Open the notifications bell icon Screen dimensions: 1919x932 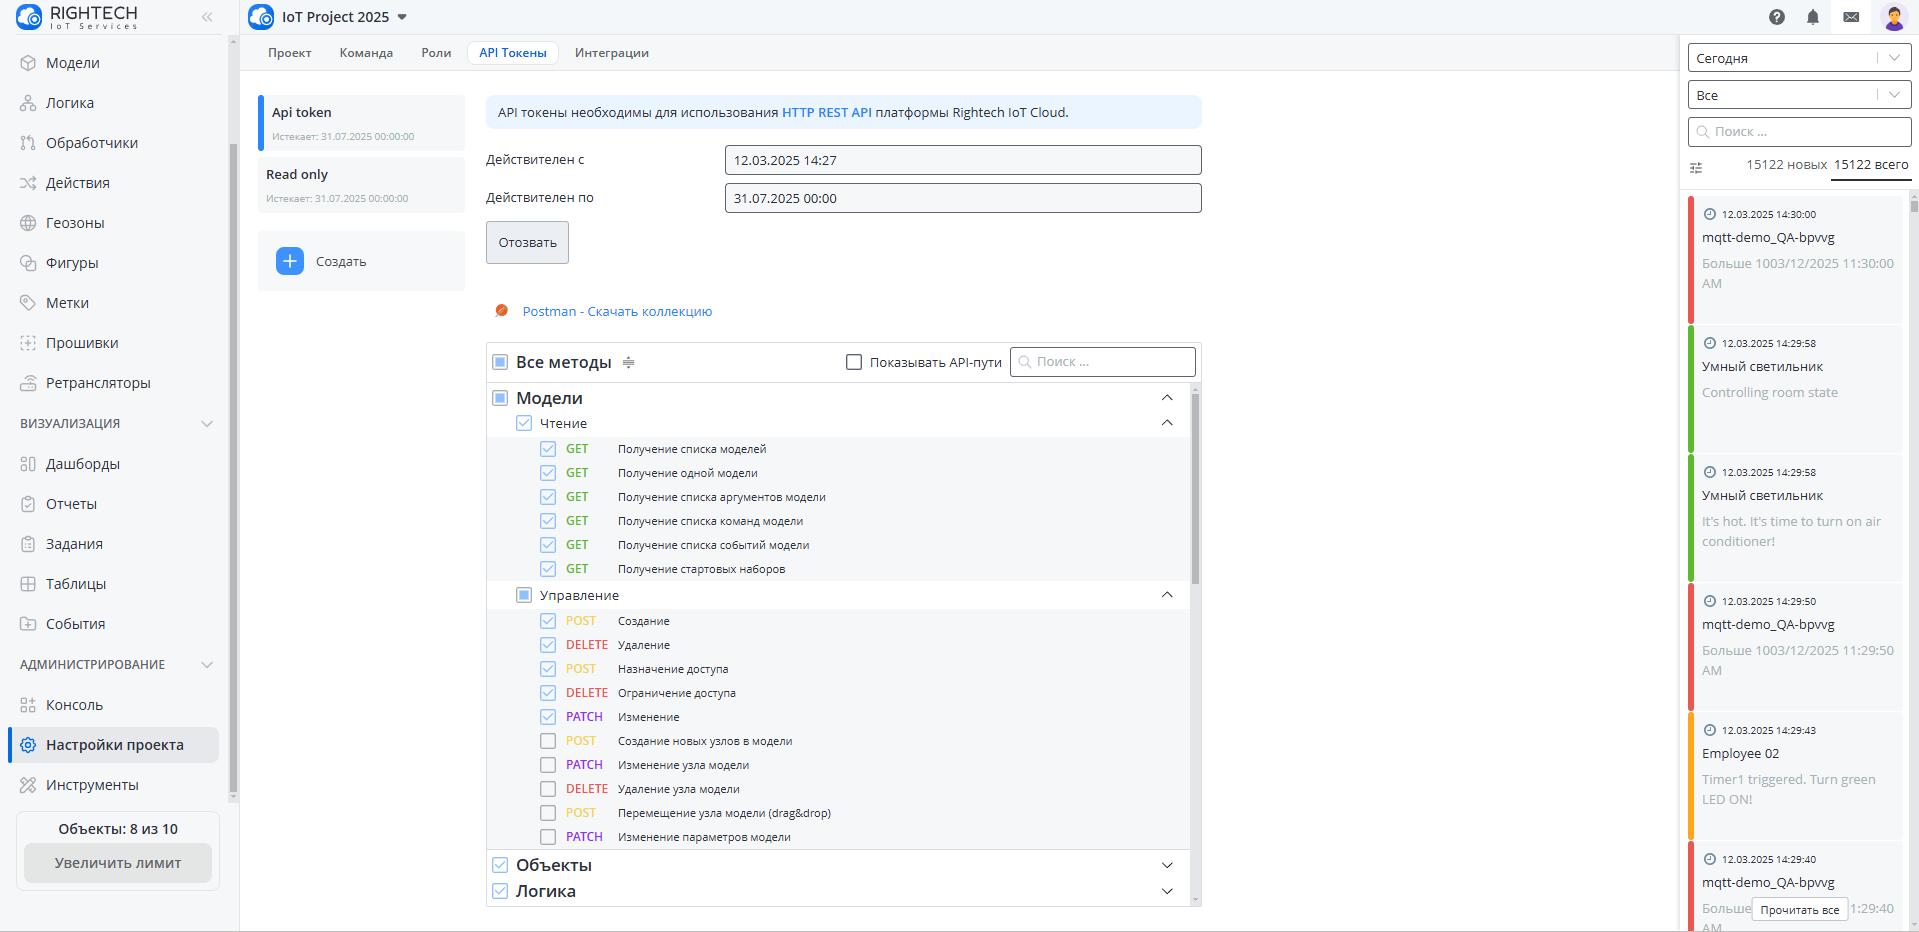tap(1812, 17)
